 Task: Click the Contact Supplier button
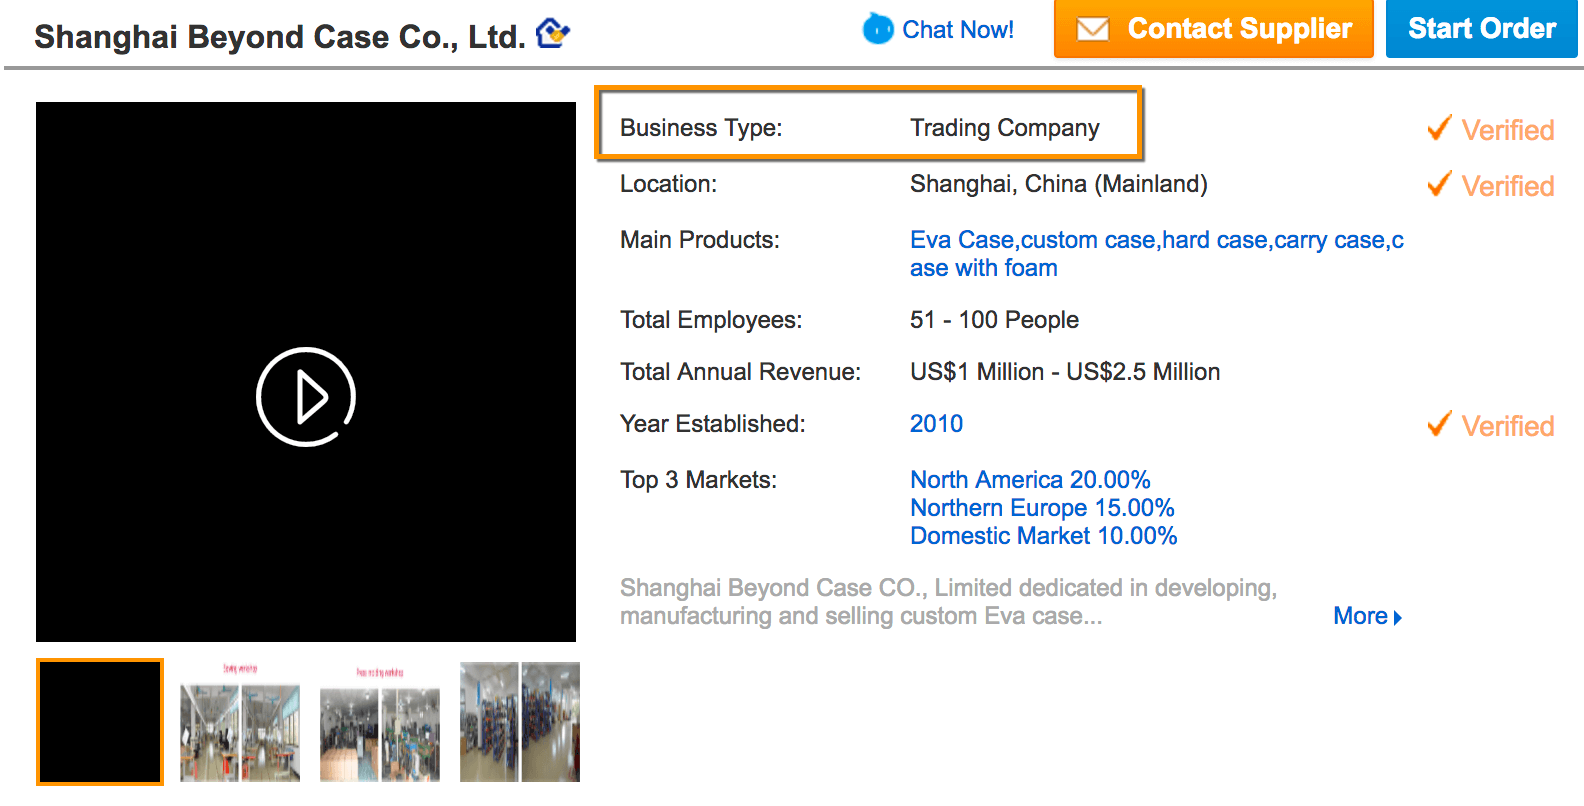point(1214,29)
